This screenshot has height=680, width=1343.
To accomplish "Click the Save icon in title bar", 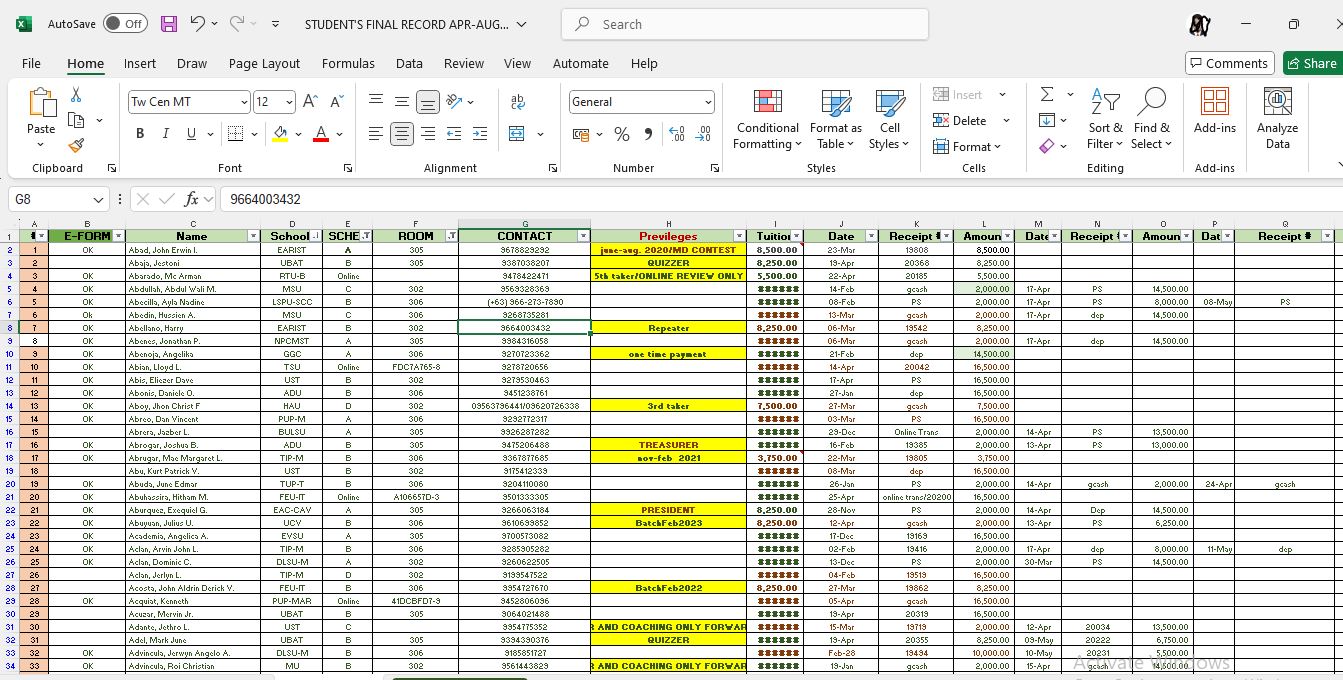I will pyautogui.click(x=168, y=24).
